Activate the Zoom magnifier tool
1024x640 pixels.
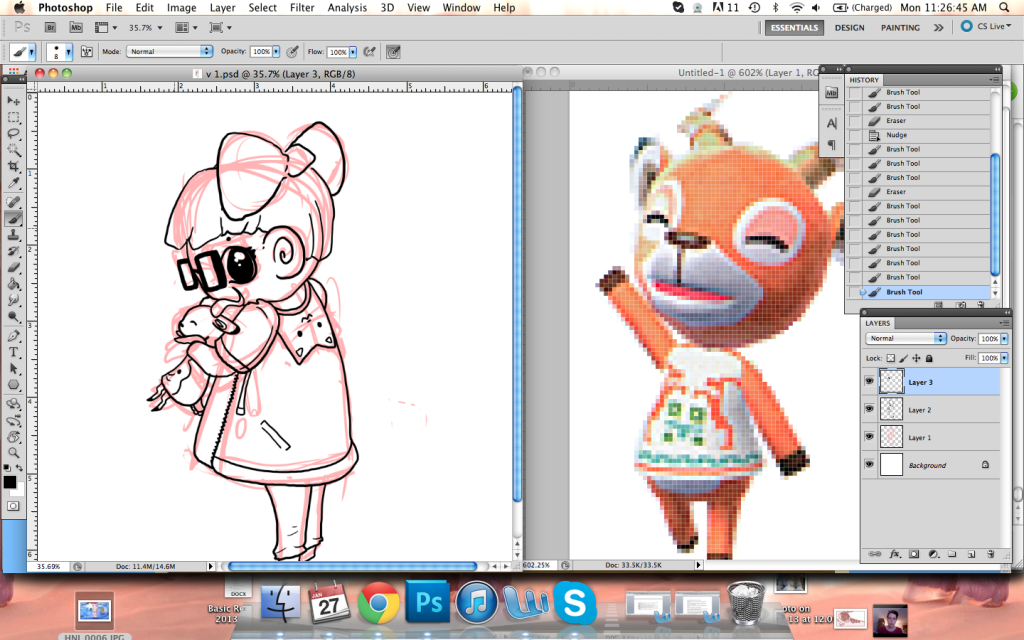[14, 453]
